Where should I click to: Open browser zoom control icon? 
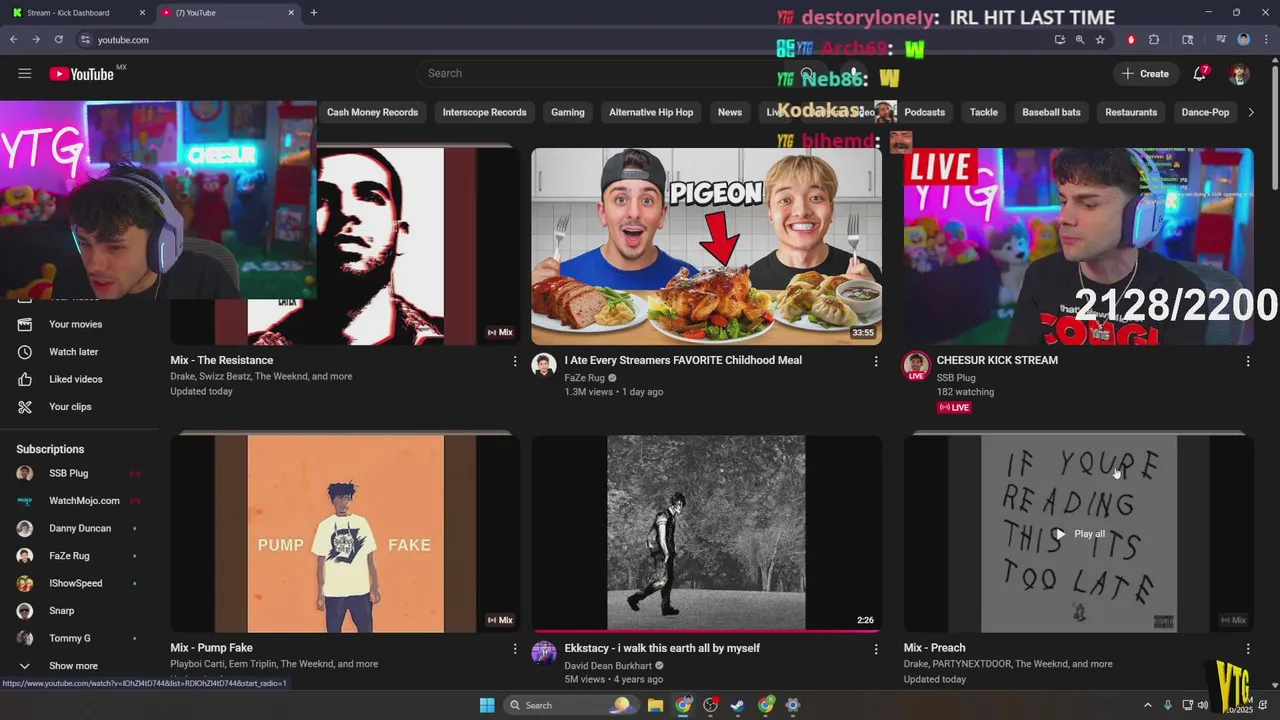1080,40
